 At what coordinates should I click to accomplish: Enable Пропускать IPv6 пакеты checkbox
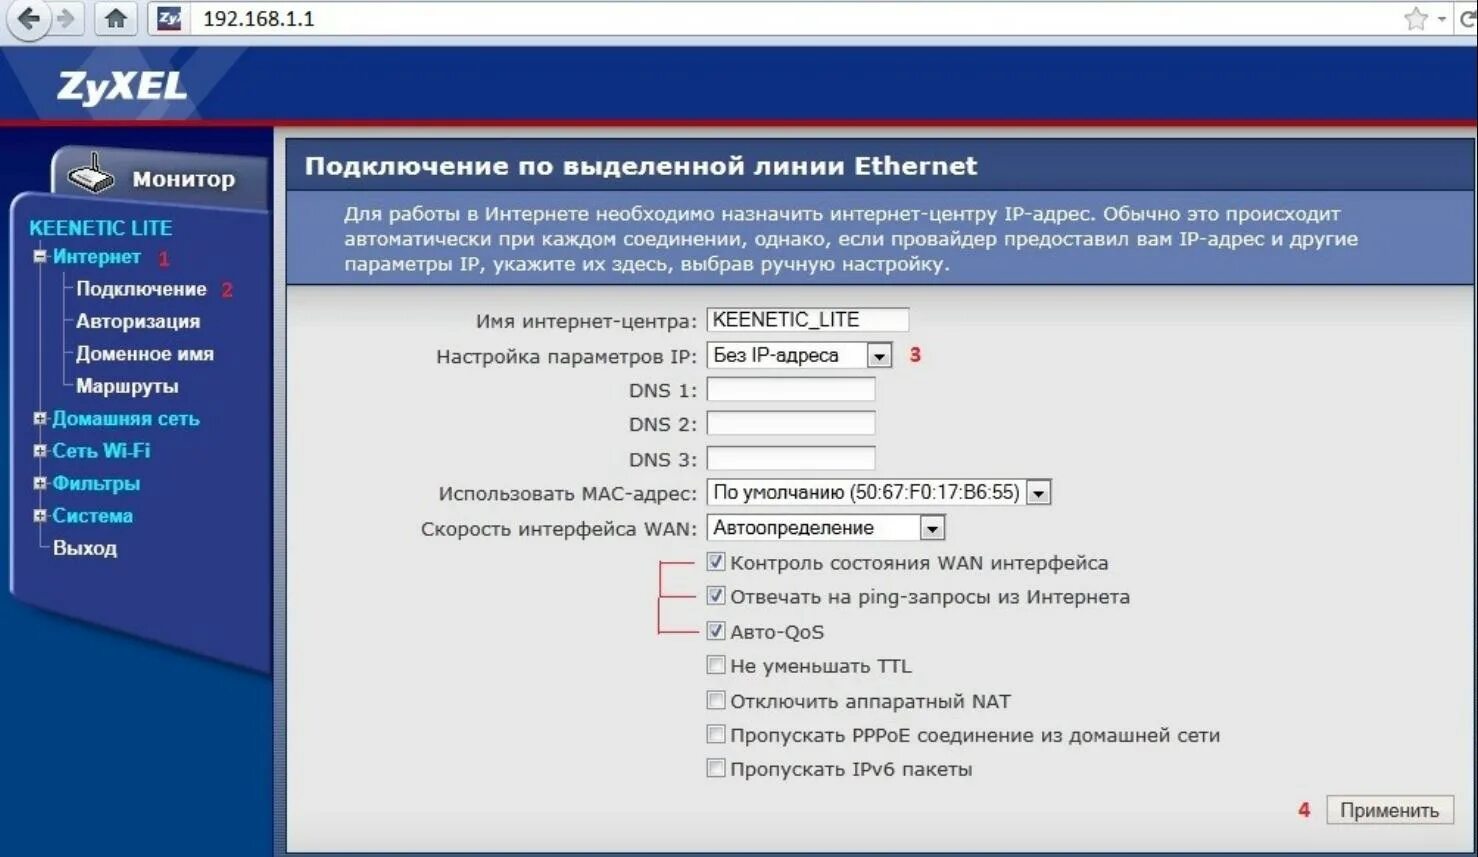tap(716, 769)
